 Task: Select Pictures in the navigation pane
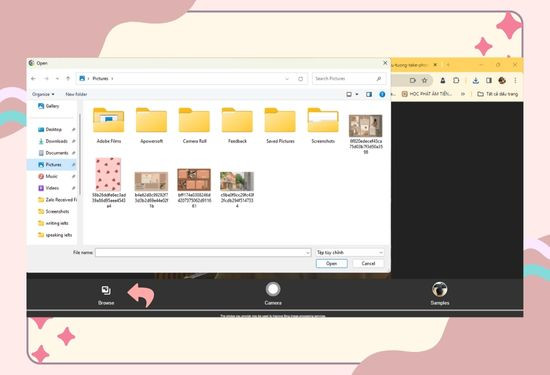tap(53, 165)
